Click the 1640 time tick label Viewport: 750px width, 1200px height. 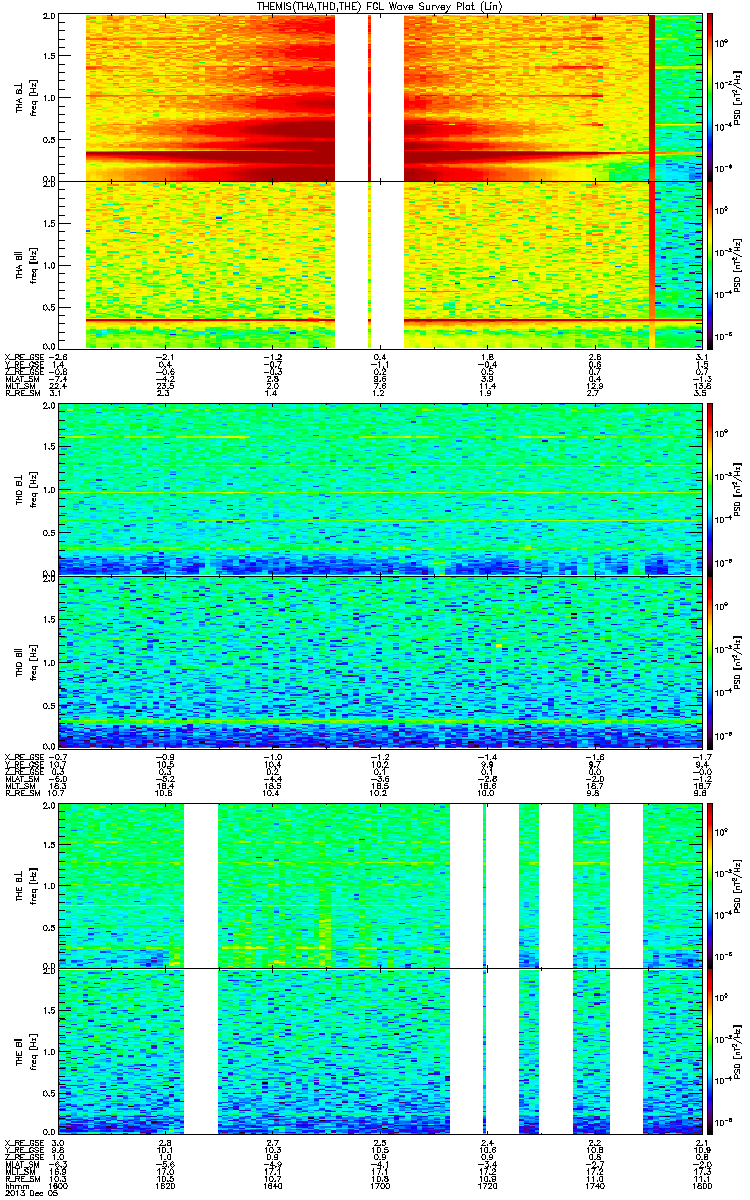click(x=273, y=1185)
